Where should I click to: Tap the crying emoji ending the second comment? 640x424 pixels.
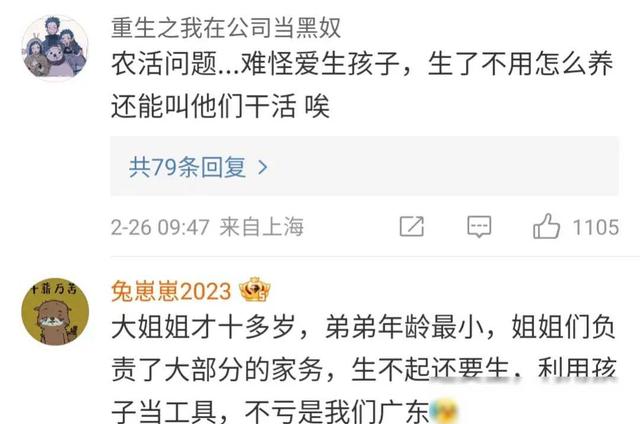click(x=444, y=411)
